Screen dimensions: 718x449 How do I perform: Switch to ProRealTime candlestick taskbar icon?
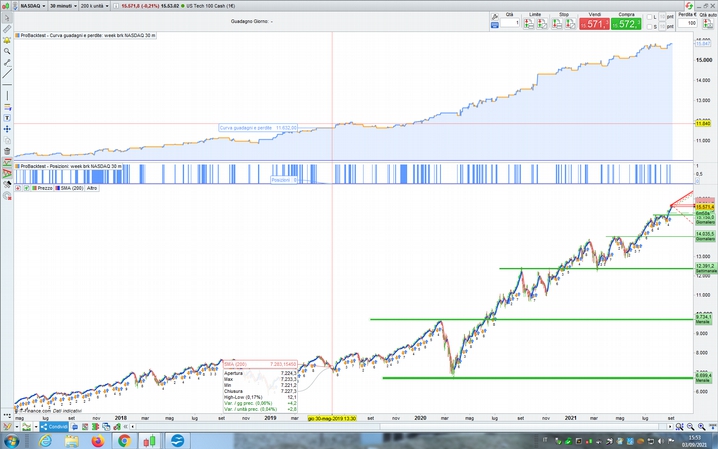(149, 441)
